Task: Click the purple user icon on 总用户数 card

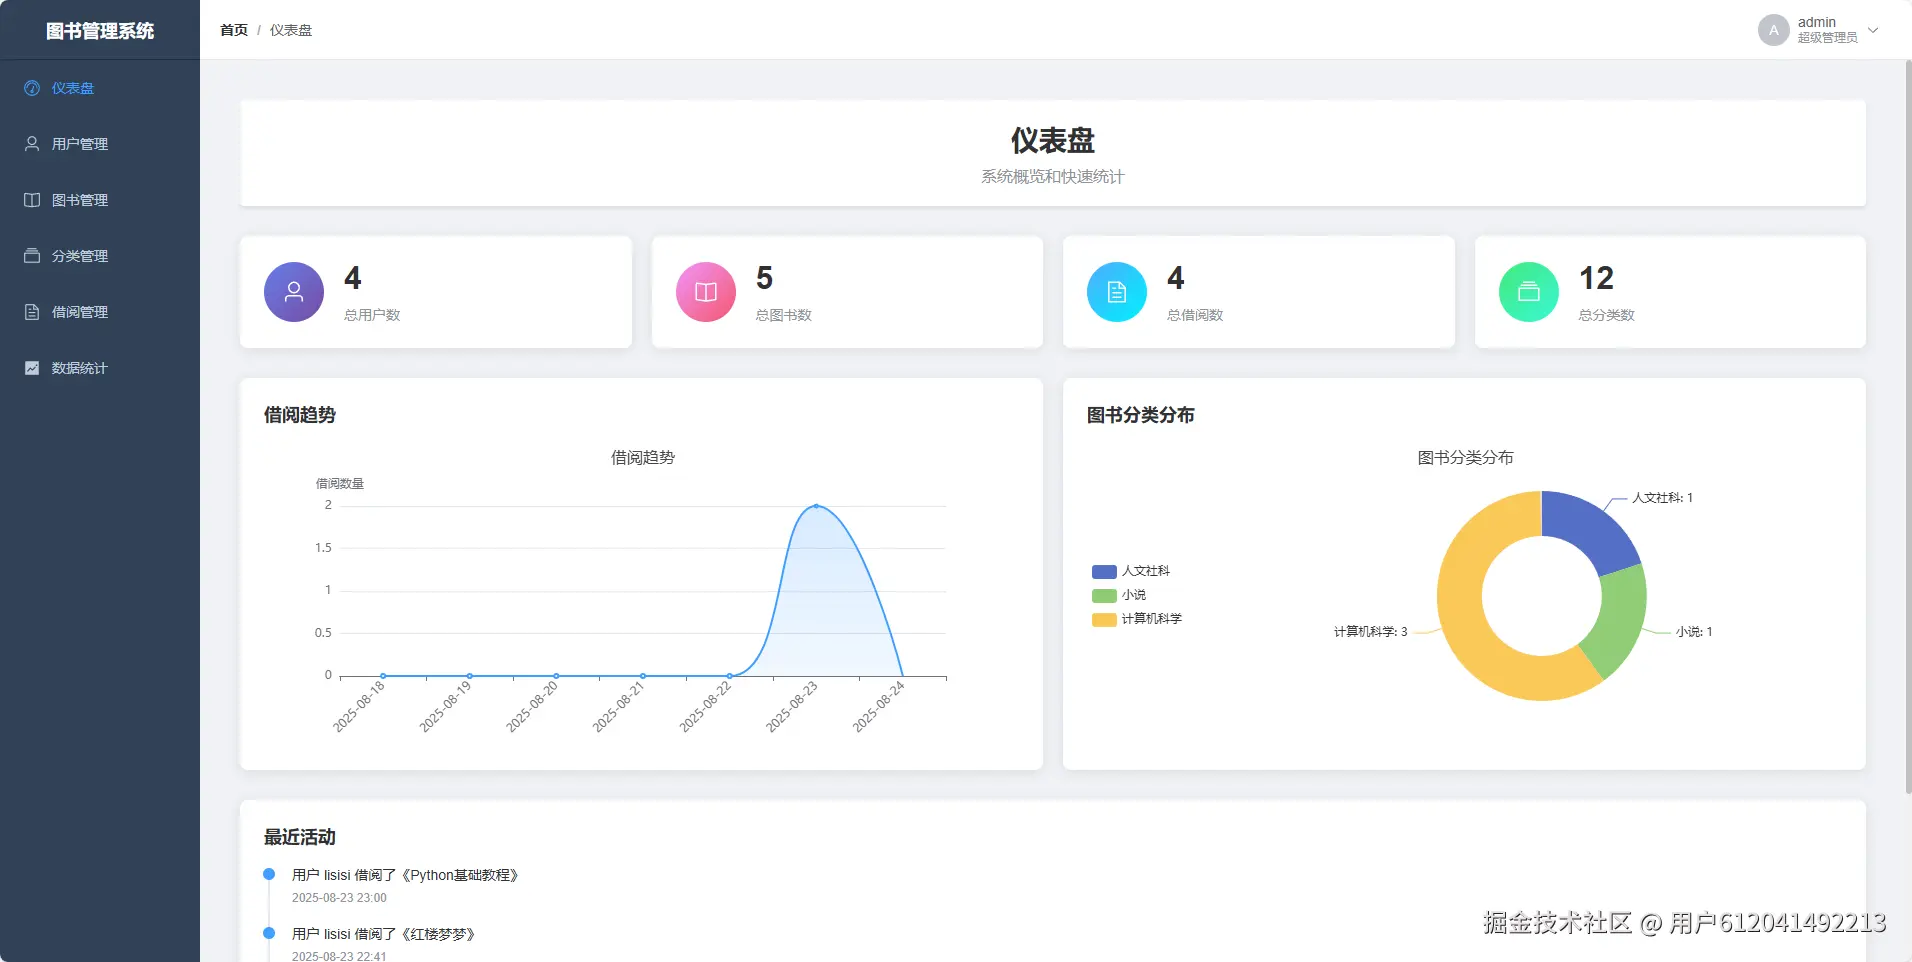Action: (x=294, y=292)
